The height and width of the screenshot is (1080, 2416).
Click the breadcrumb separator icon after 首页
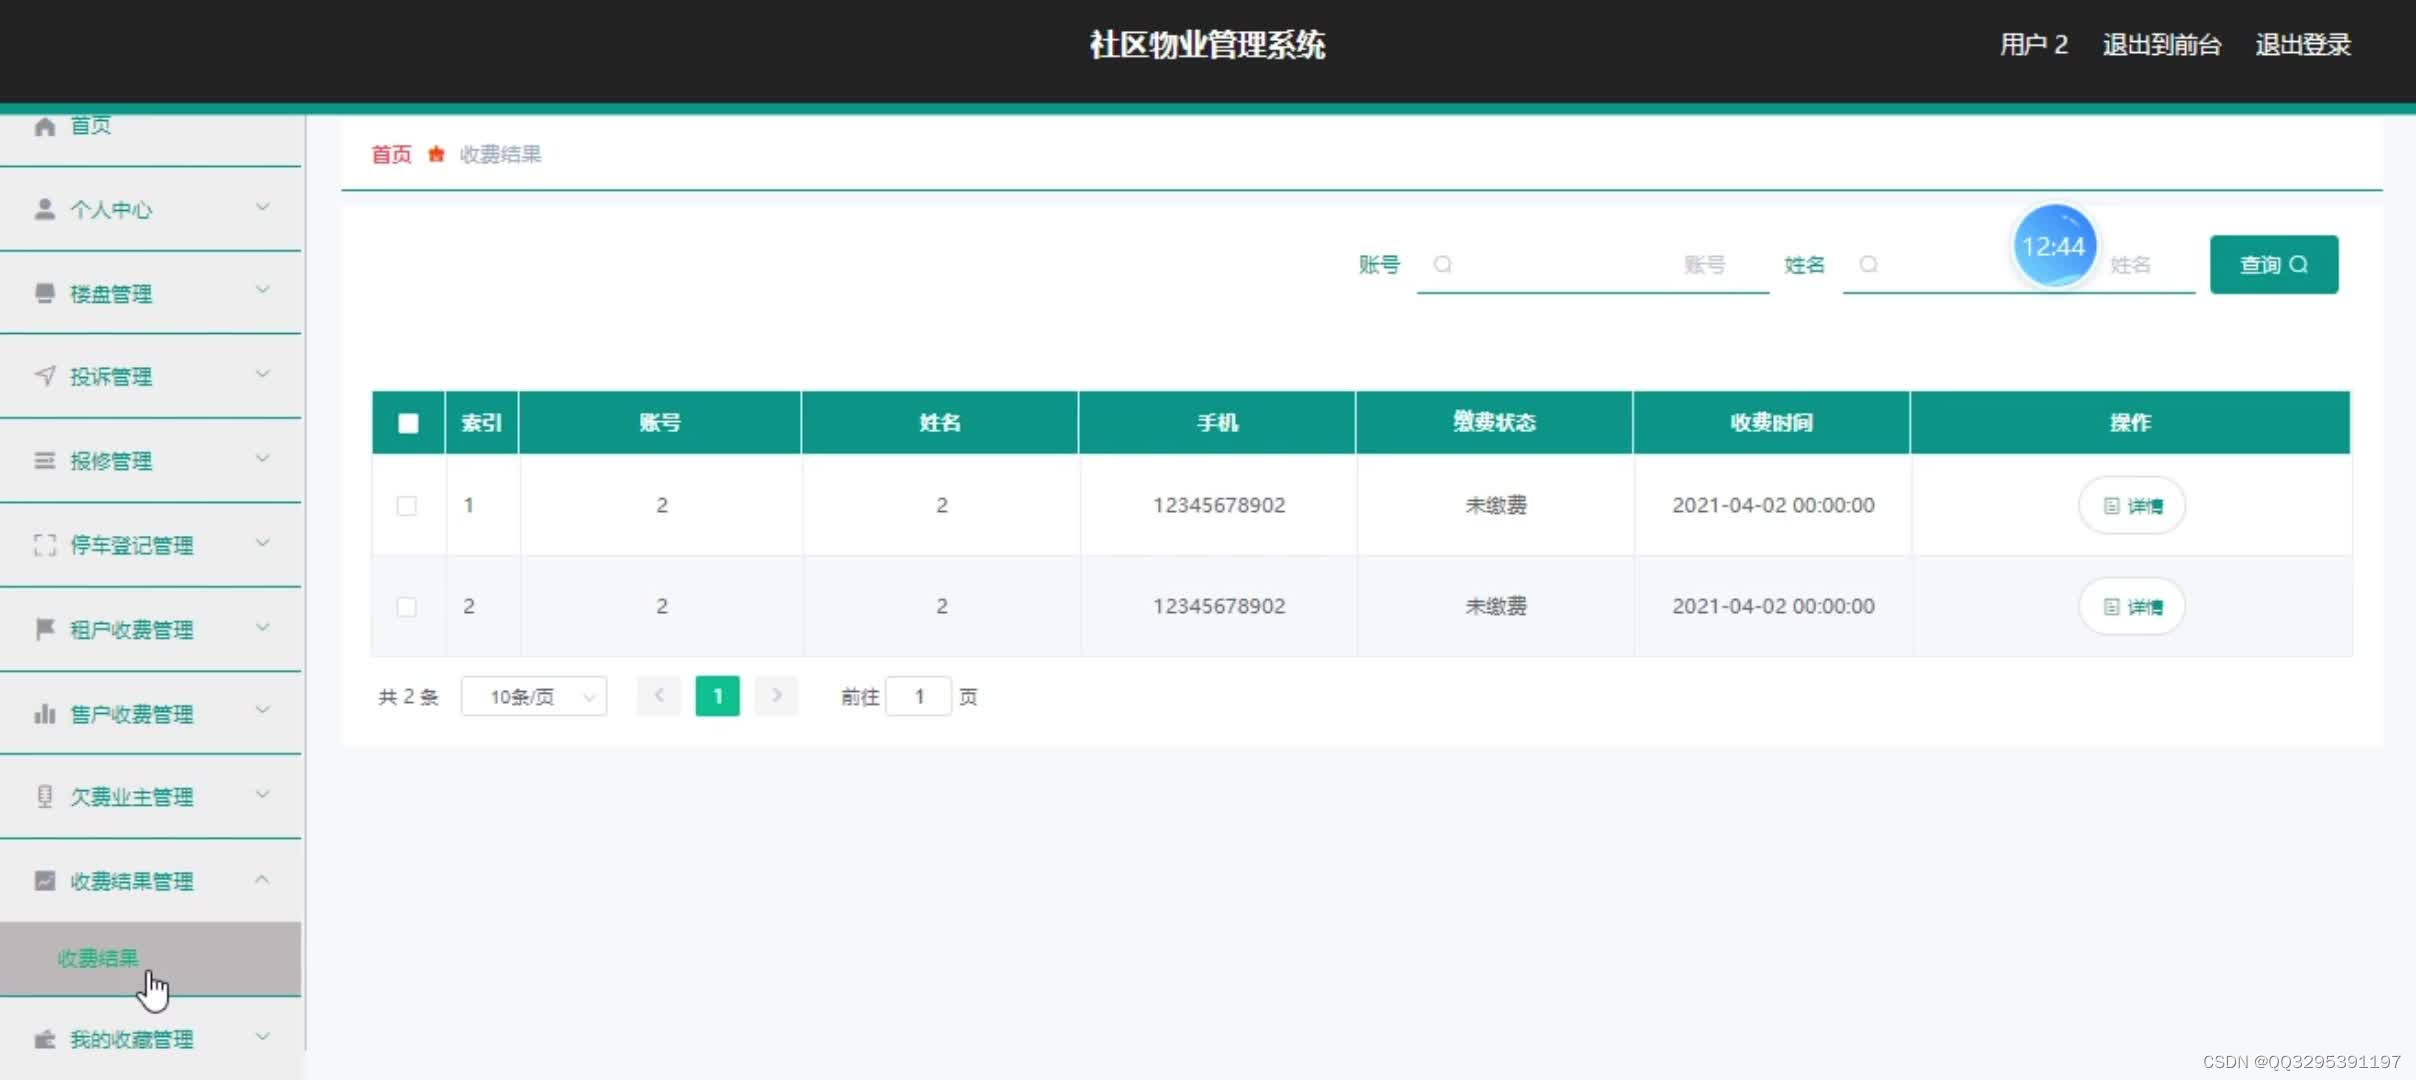[436, 154]
